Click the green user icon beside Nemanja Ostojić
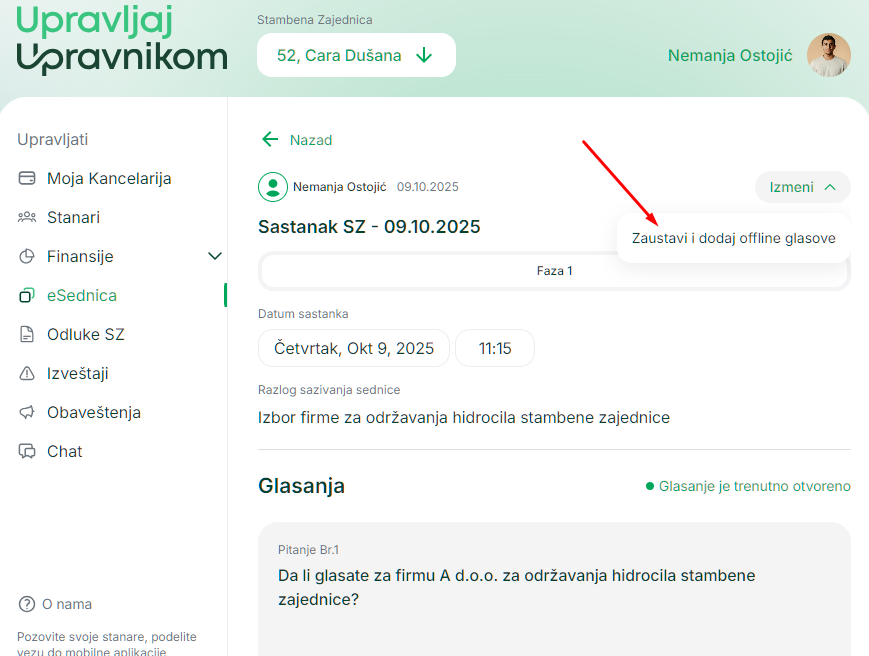This screenshot has width=869, height=656. click(271, 186)
